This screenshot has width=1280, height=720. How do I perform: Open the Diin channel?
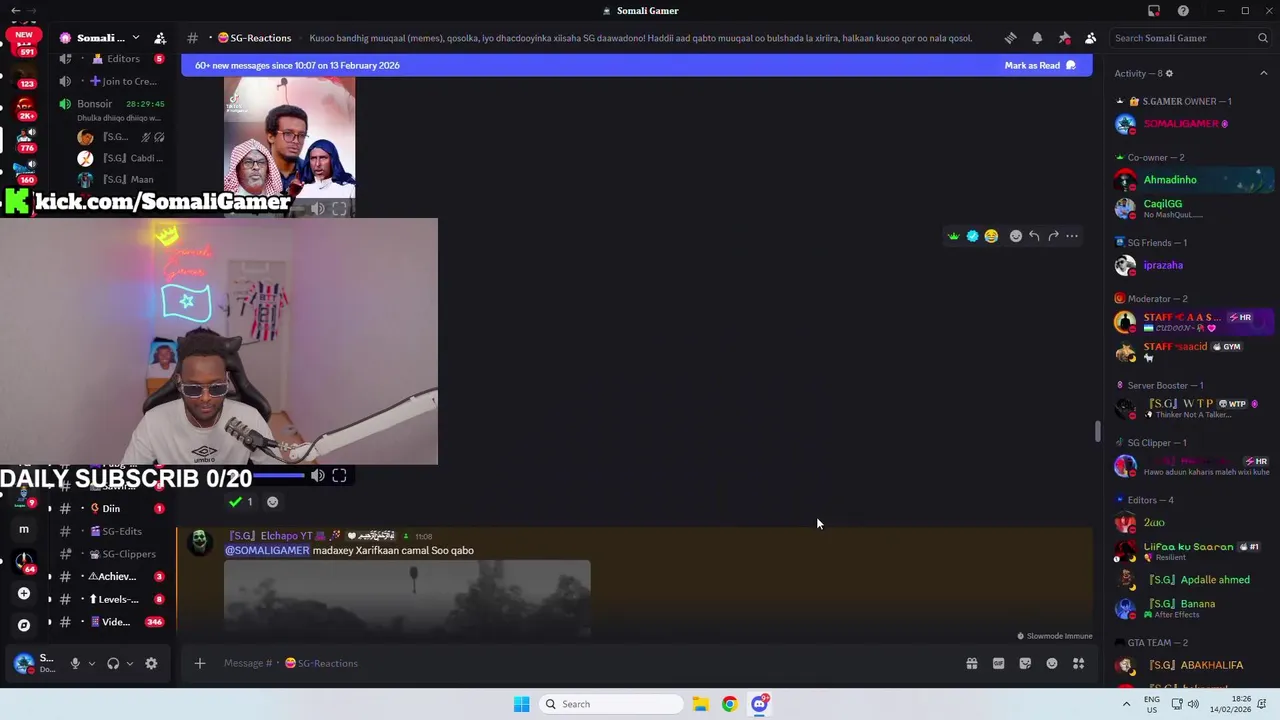(110, 508)
